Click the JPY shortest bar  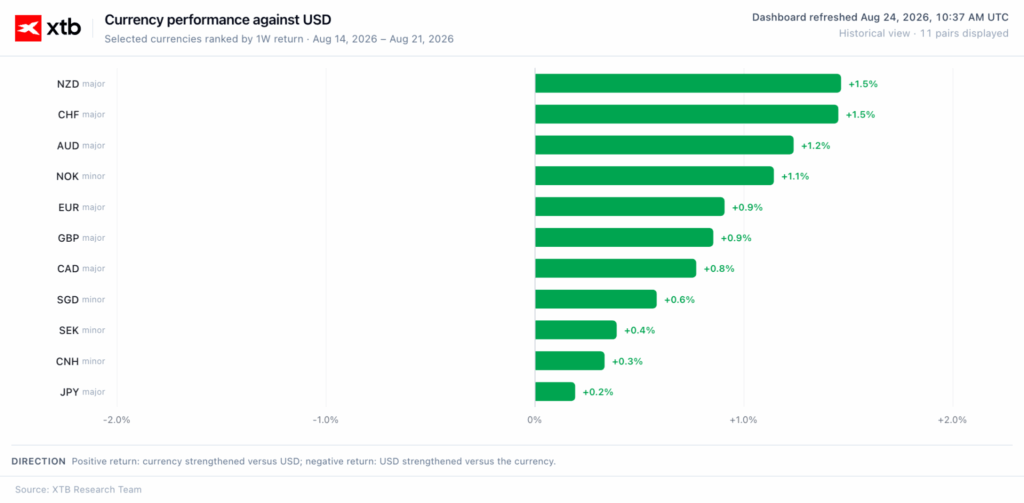[554, 392]
